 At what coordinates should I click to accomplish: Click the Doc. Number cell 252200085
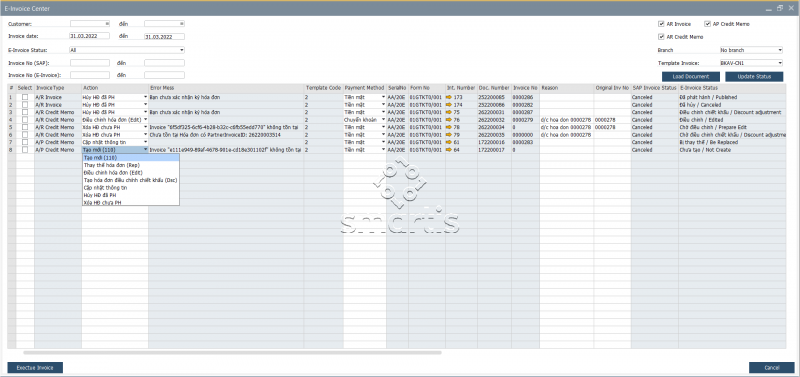494,97
